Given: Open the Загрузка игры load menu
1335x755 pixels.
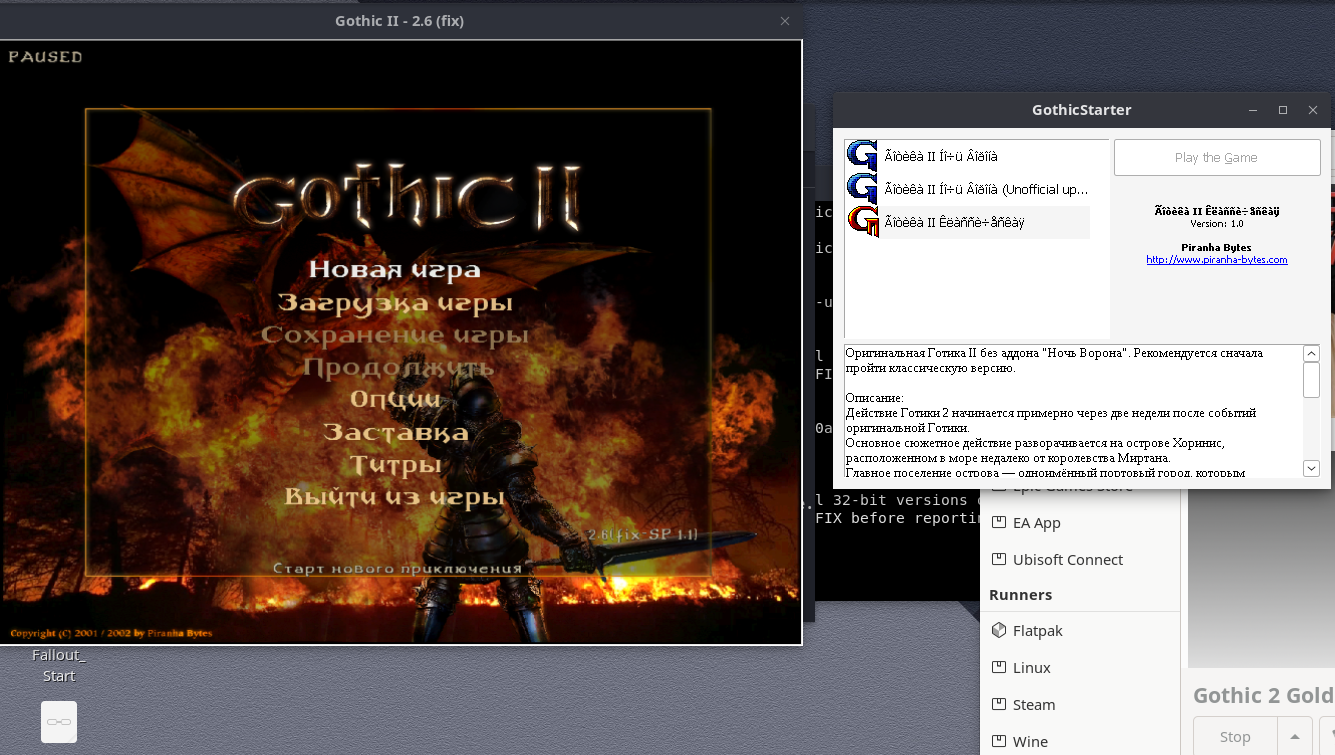Looking at the screenshot, I should point(395,302).
